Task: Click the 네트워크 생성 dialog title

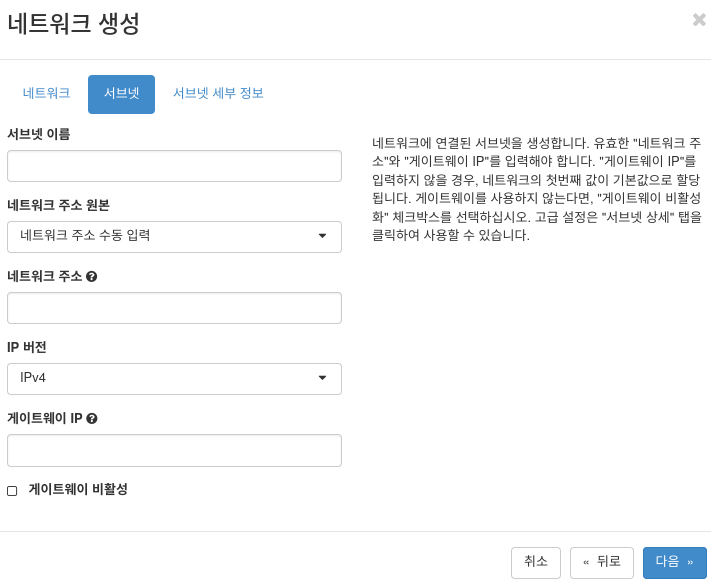Action: 73,24
